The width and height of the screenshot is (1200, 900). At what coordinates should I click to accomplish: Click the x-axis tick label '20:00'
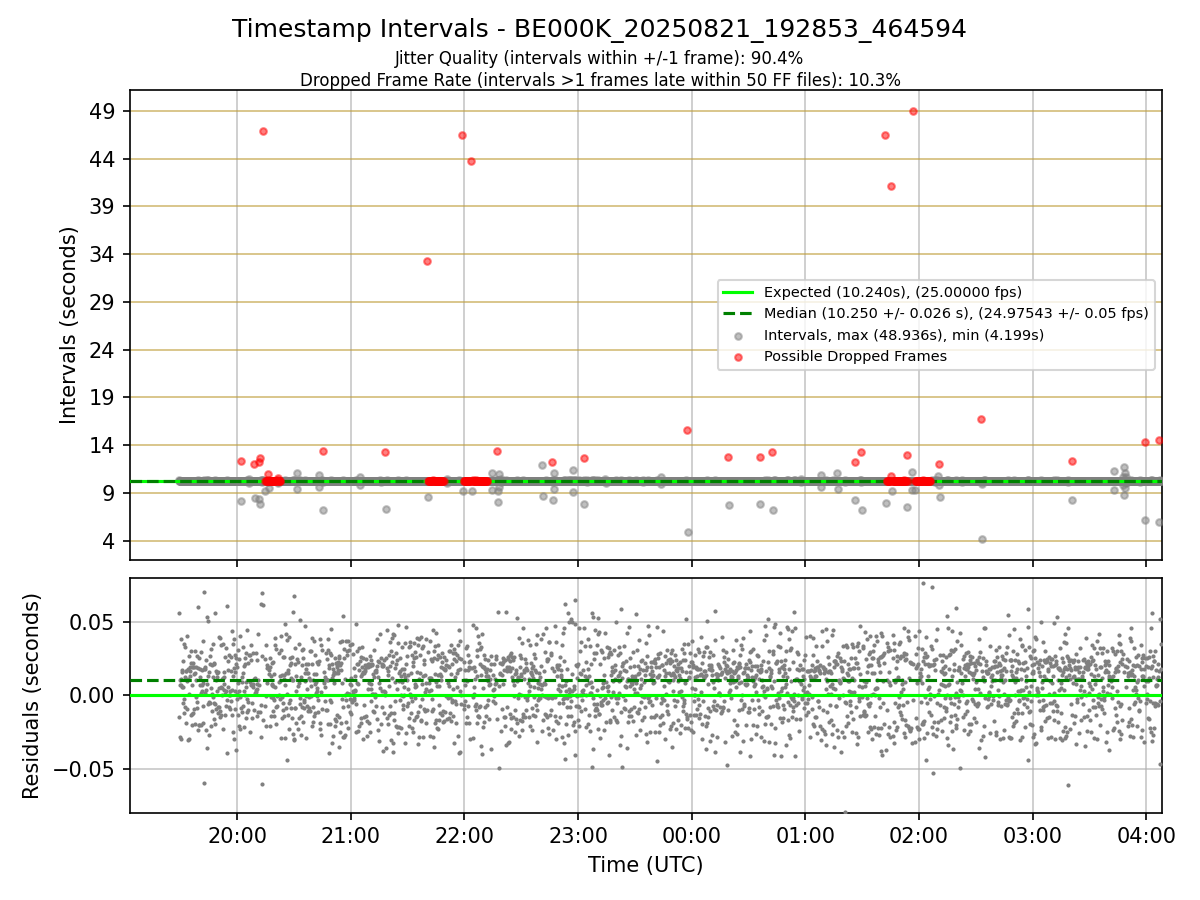pyautogui.click(x=237, y=834)
